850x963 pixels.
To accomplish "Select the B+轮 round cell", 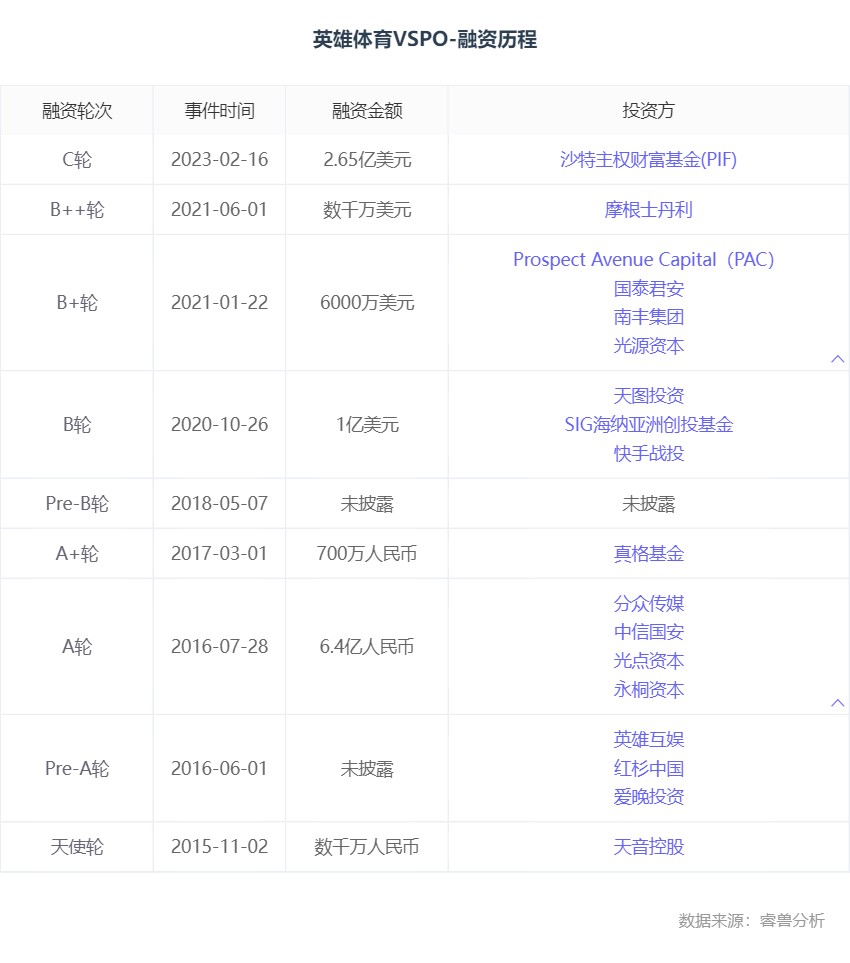I will 77,303.
